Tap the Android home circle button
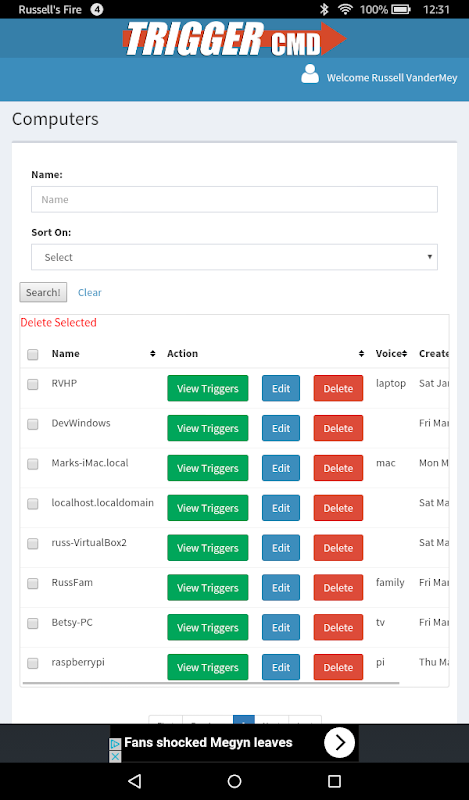469x800 pixels. click(x=234, y=781)
